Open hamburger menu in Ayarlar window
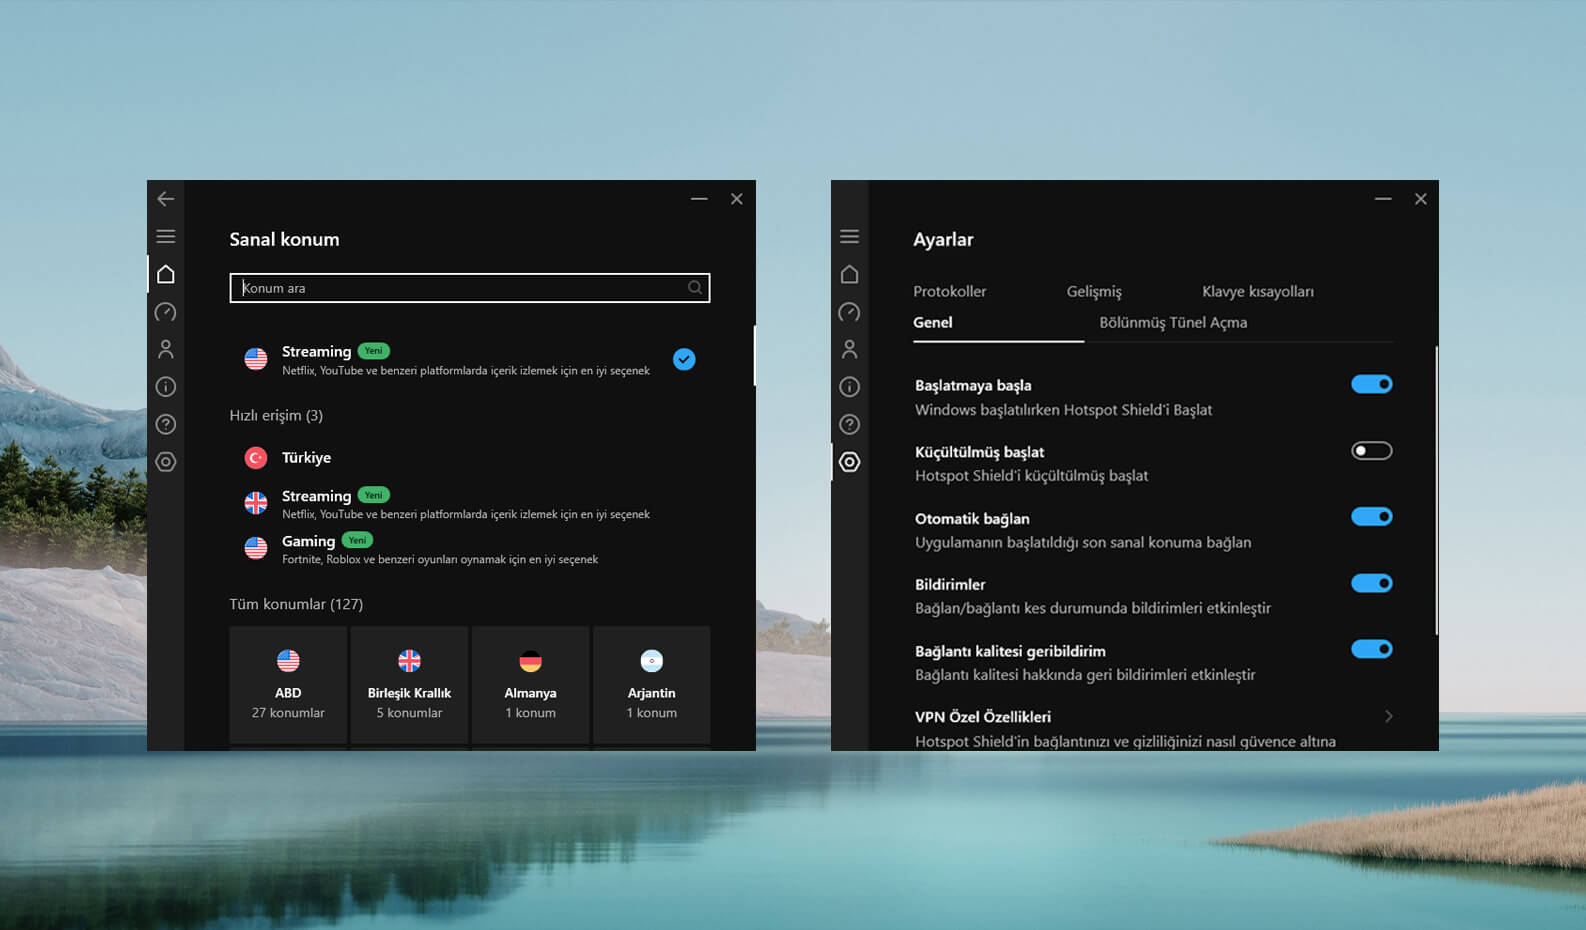Viewport: 1586px width, 930px height. pos(850,237)
